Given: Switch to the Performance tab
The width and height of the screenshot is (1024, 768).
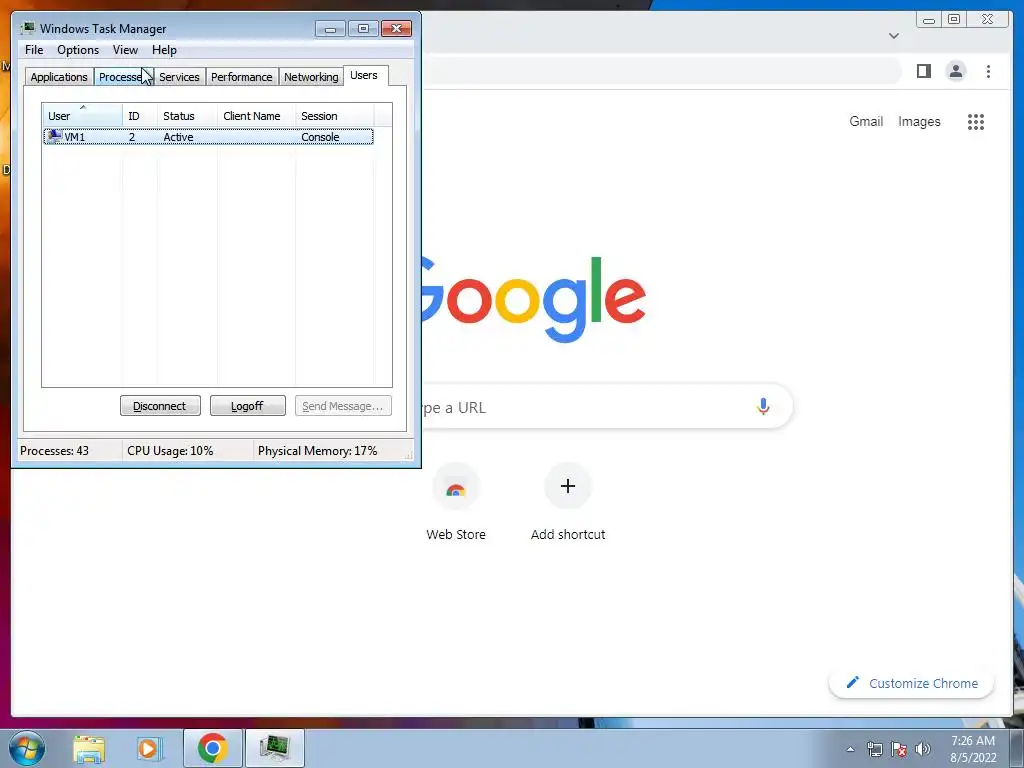Looking at the screenshot, I should 242,77.
